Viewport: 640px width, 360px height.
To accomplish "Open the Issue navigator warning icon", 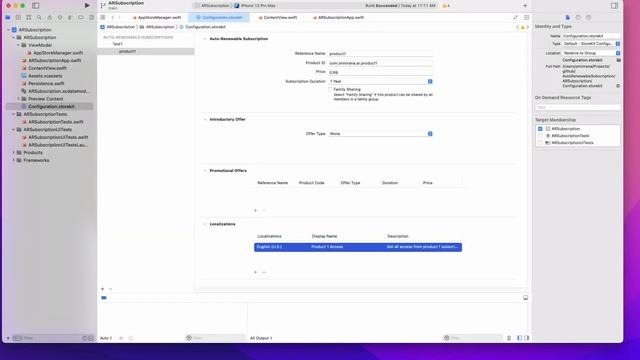I will click(49, 18).
